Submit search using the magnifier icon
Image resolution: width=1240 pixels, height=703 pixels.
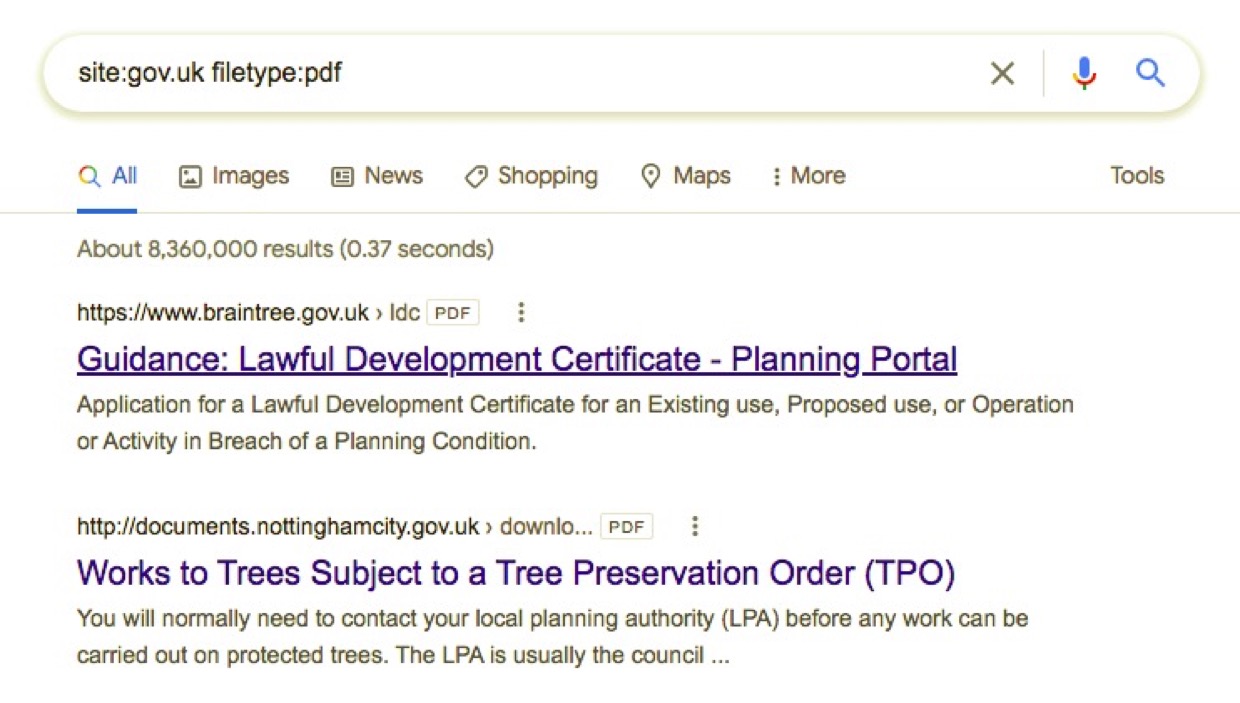click(x=1151, y=73)
